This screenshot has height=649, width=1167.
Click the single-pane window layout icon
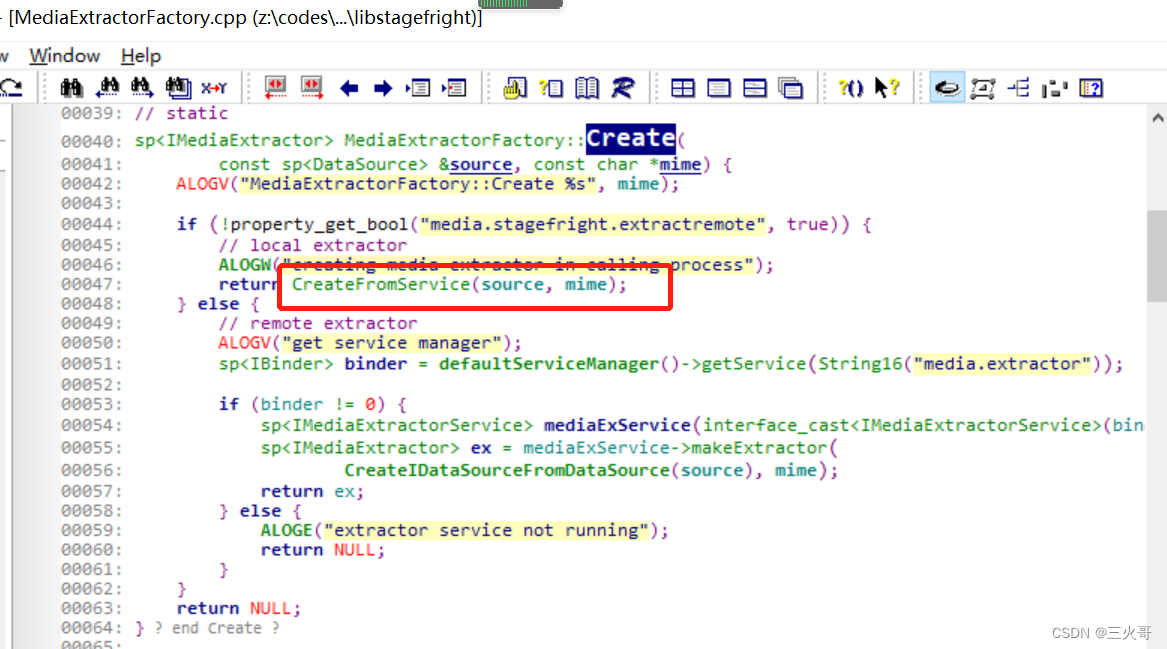(718, 88)
